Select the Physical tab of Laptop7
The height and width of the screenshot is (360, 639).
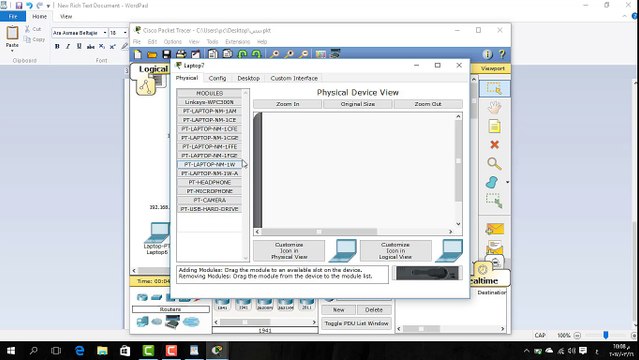187,77
